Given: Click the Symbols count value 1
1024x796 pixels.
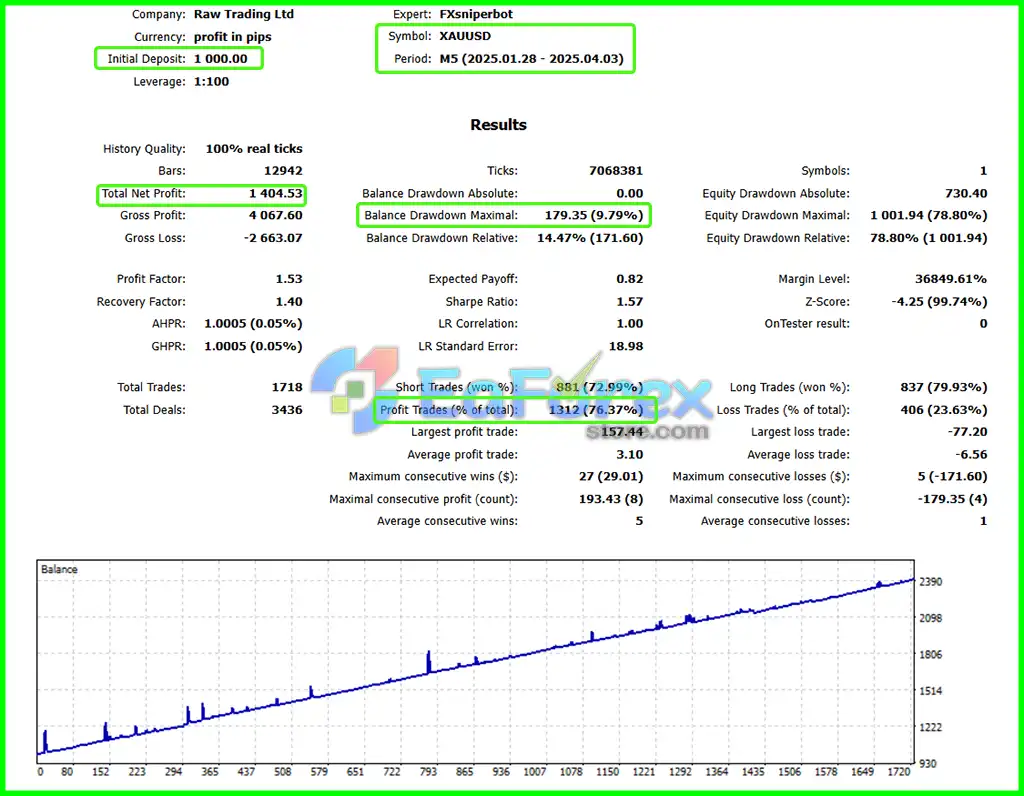Looking at the screenshot, I should click(983, 171).
